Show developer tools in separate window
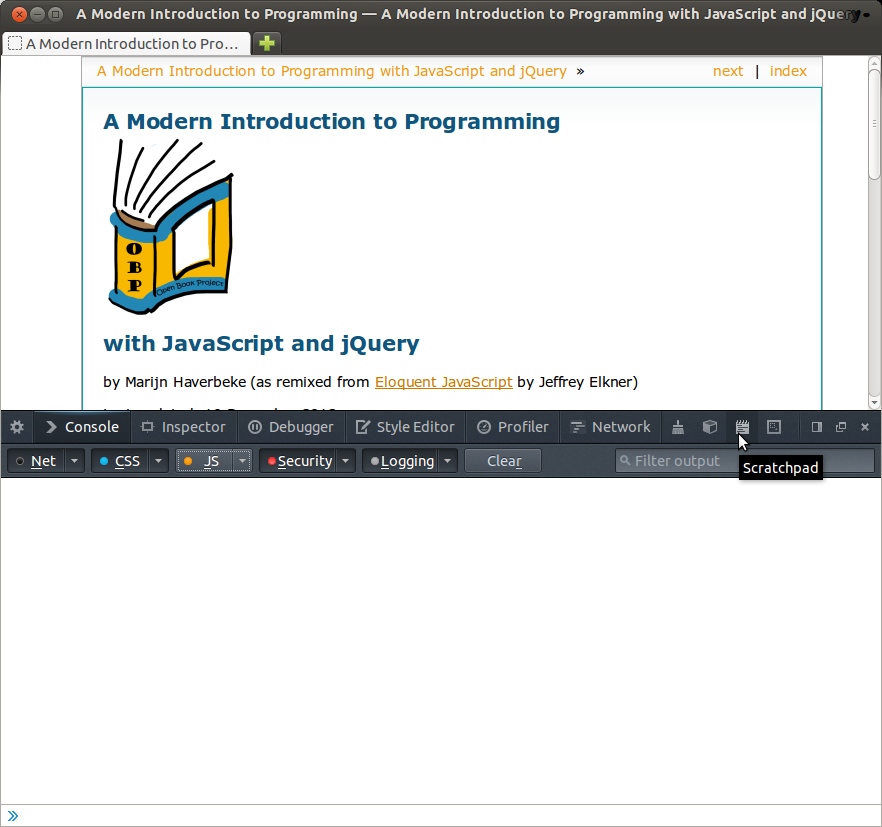This screenshot has height=827, width=882. (841, 428)
